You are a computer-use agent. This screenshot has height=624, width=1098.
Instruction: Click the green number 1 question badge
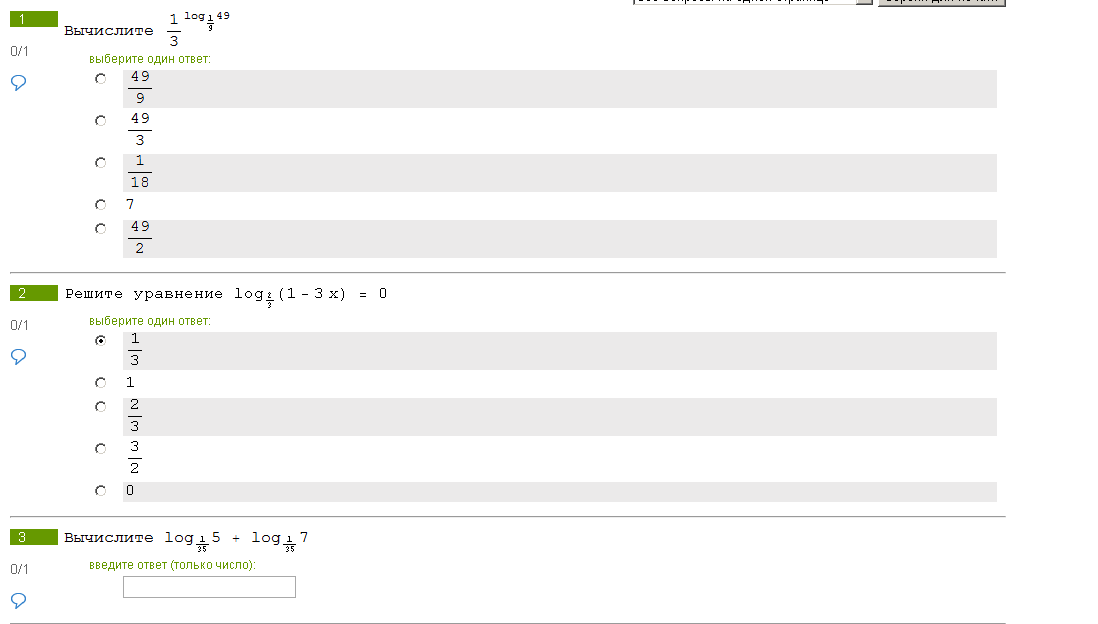[x=34, y=20]
